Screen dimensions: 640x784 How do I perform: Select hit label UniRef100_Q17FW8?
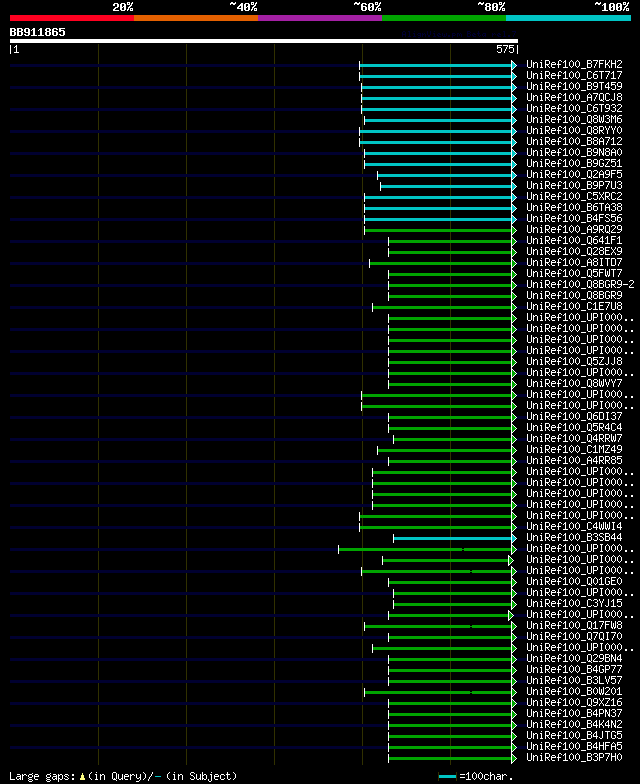(574, 626)
